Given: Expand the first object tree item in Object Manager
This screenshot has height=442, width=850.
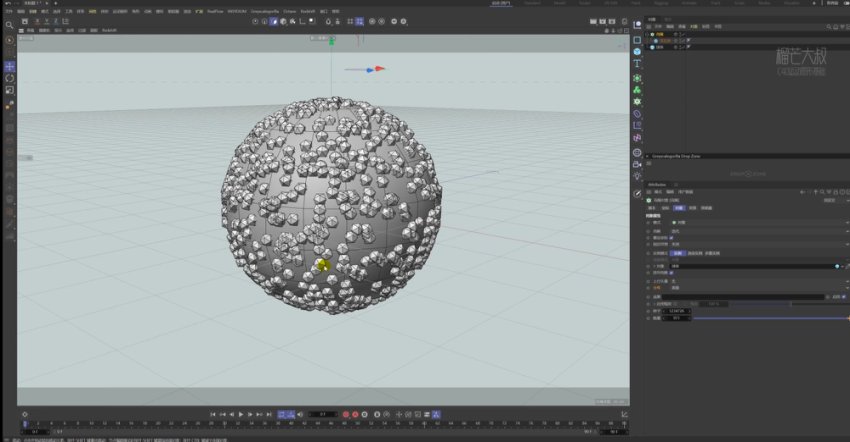Looking at the screenshot, I should [648, 33].
